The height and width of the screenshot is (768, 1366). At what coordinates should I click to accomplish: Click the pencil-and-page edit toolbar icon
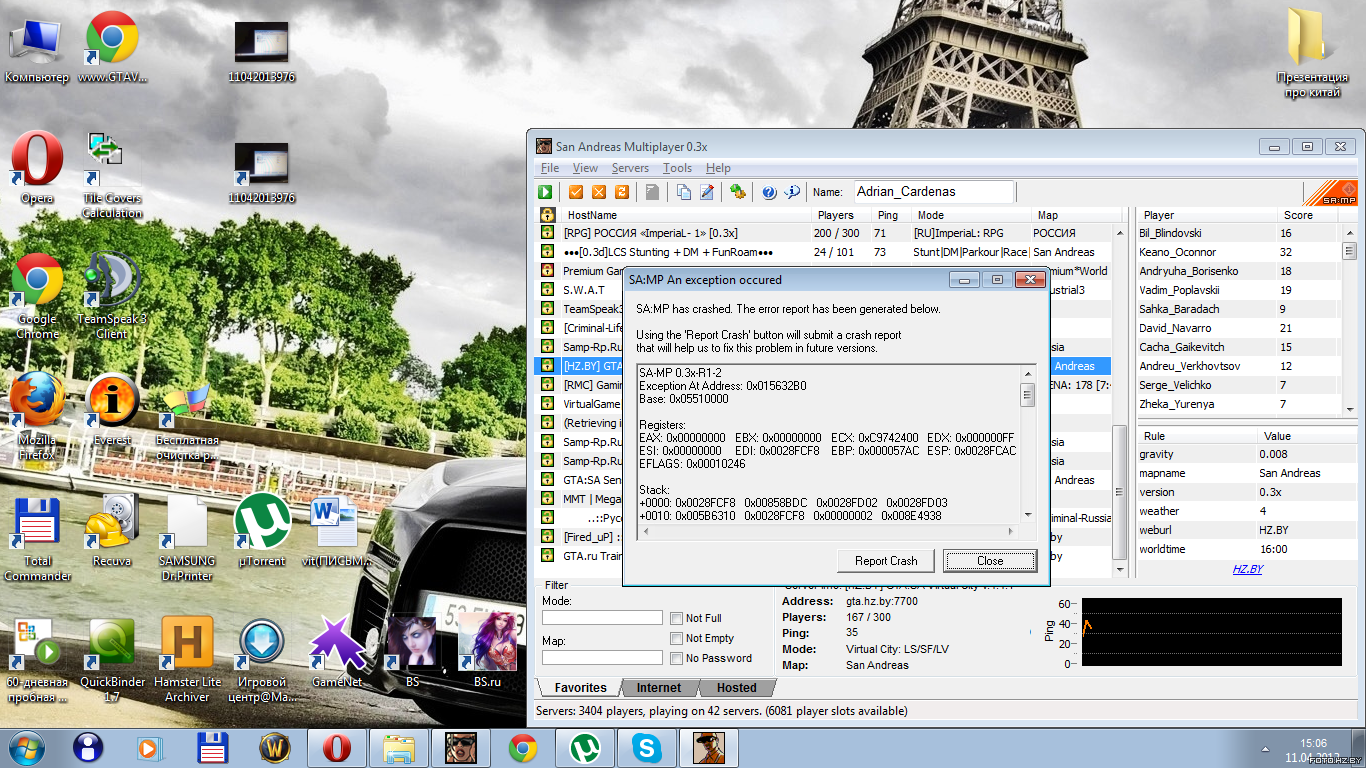[x=707, y=192]
